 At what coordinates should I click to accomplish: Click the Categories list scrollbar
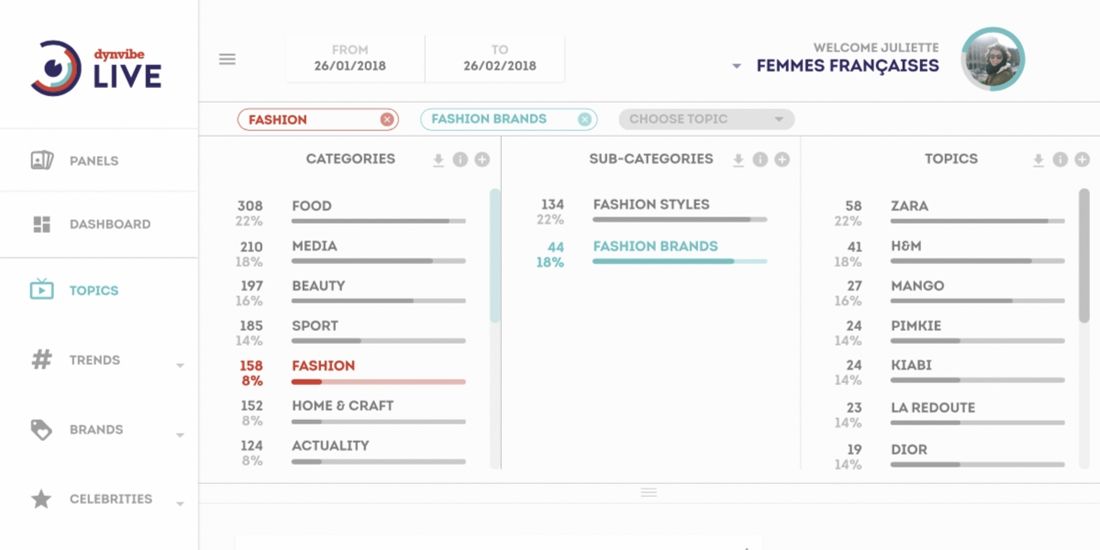coord(495,255)
